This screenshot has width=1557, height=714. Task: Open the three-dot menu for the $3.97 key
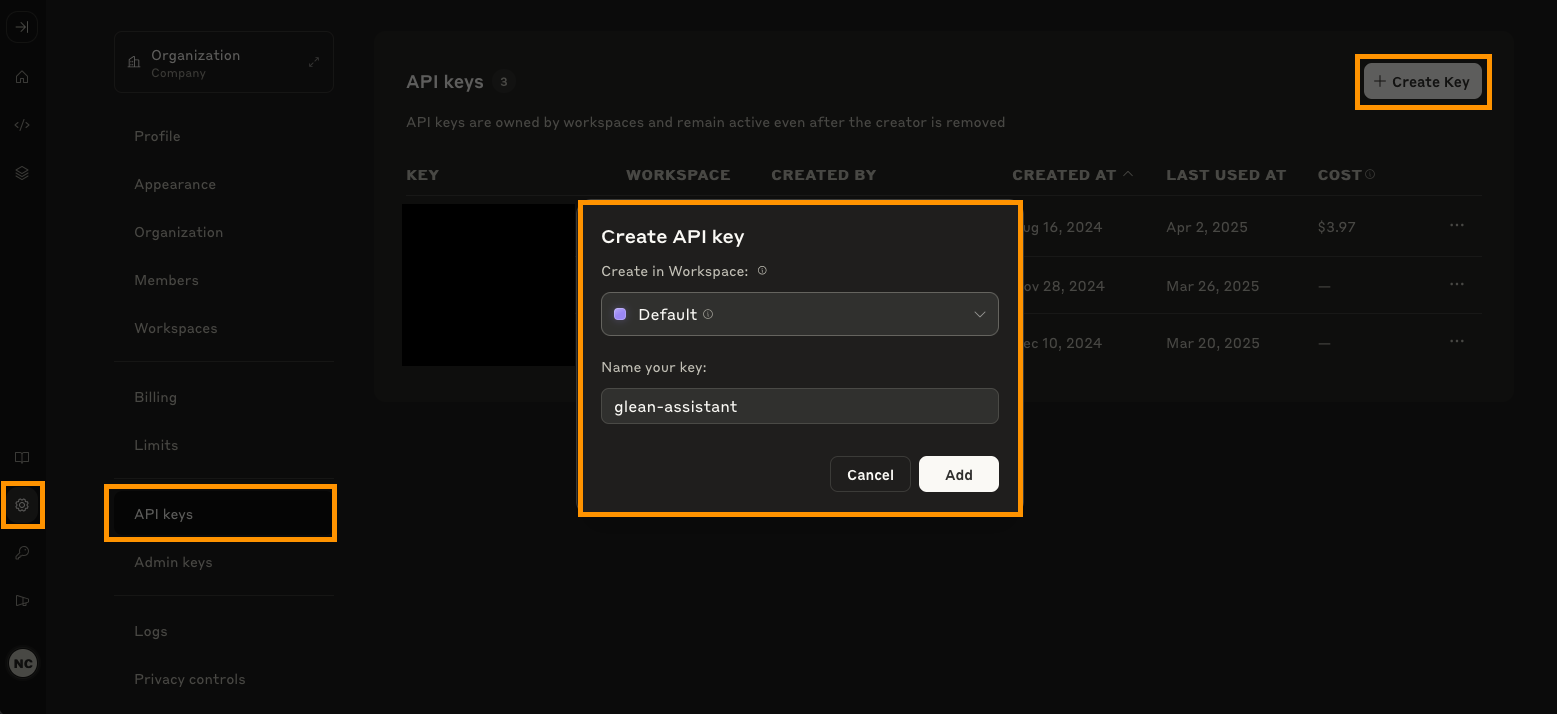1456,226
